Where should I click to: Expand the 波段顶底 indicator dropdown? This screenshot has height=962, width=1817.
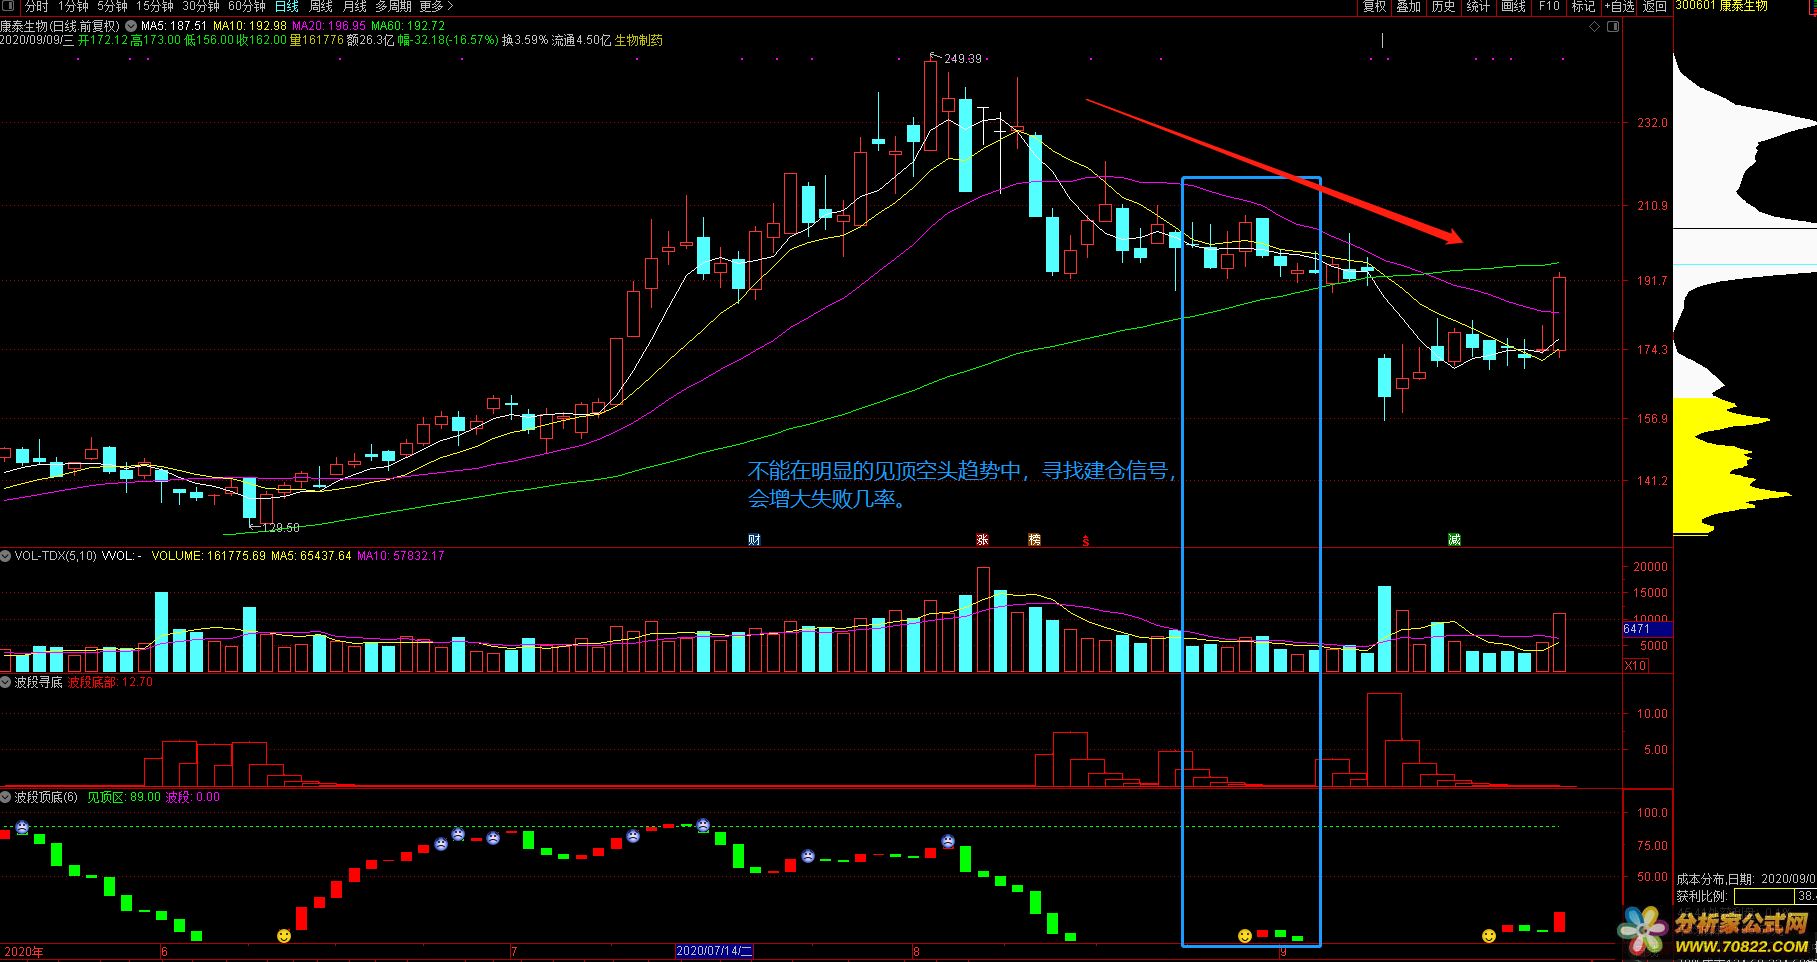[6, 797]
